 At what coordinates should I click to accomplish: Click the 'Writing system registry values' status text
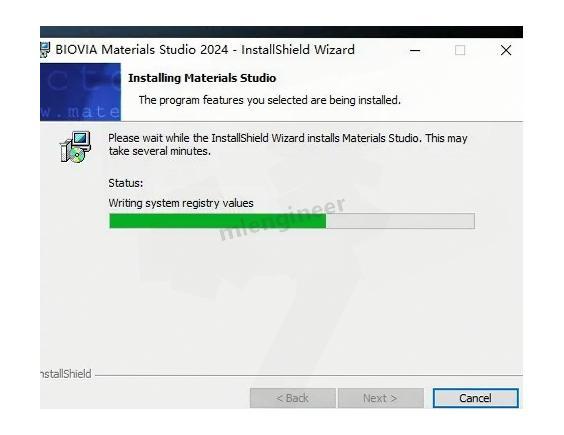[x=181, y=203]
